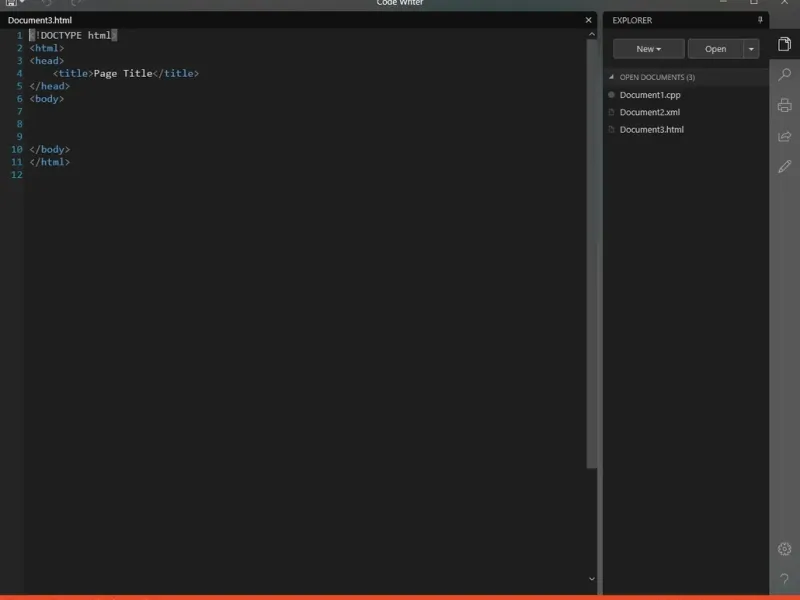Click the opening <body> tag line

pyautogui.click(x=46, y=98)
